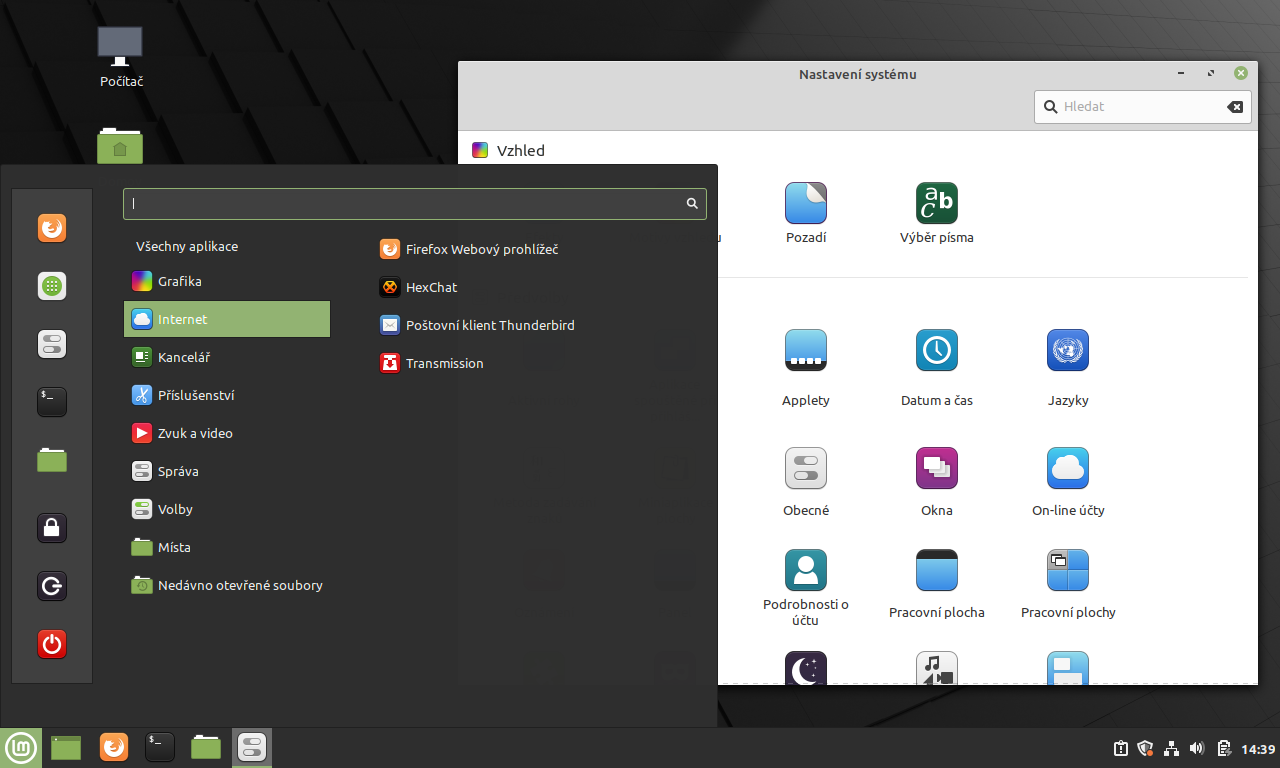Open the Applety settings icon
The image size is (1280, 768).
pos(806,350)
